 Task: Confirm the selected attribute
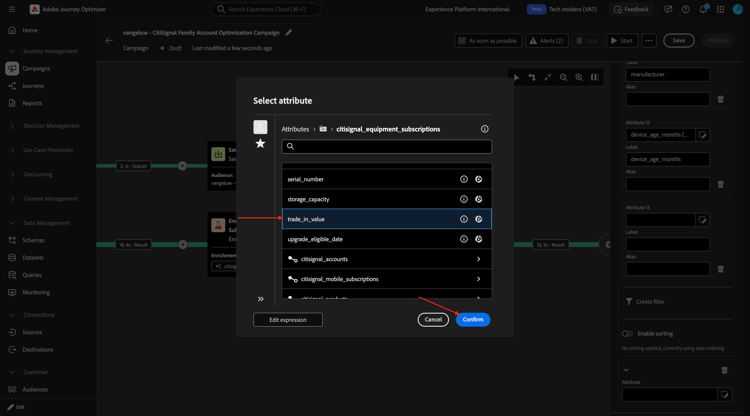pos(473,319)
